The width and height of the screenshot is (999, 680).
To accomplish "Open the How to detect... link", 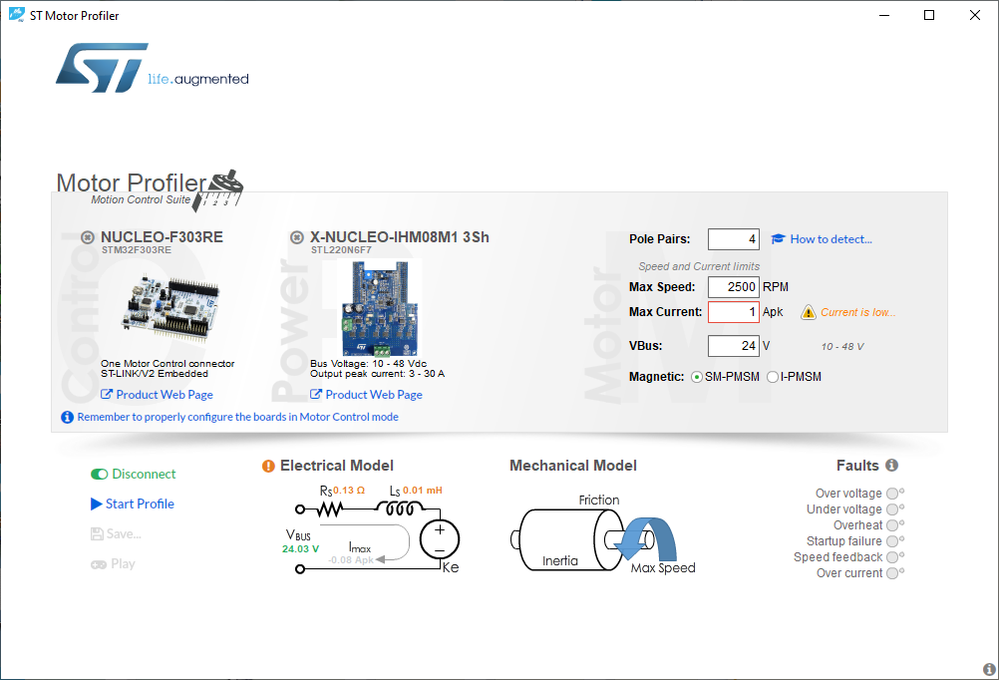I will (x=831, y=239).
